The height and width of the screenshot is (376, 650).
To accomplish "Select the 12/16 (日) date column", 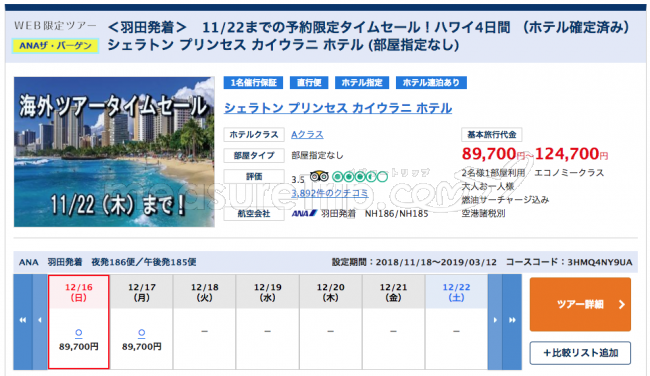I will tap(79, 322).
